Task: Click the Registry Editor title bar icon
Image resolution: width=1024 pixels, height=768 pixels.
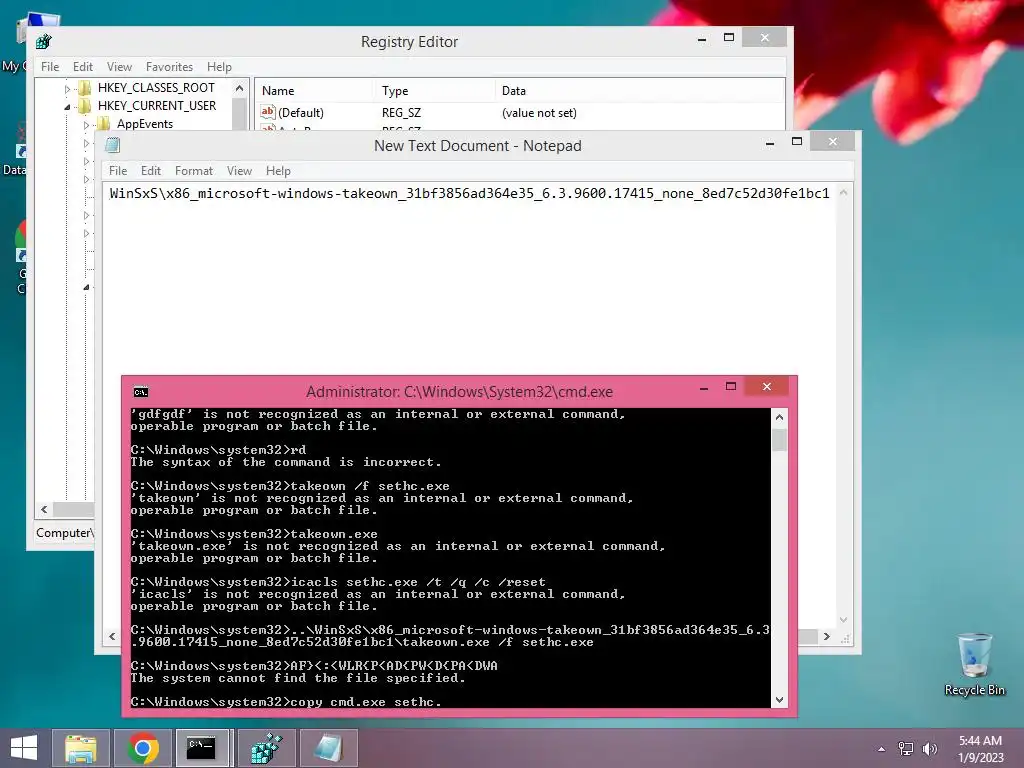Action: (x=44, y=42)
